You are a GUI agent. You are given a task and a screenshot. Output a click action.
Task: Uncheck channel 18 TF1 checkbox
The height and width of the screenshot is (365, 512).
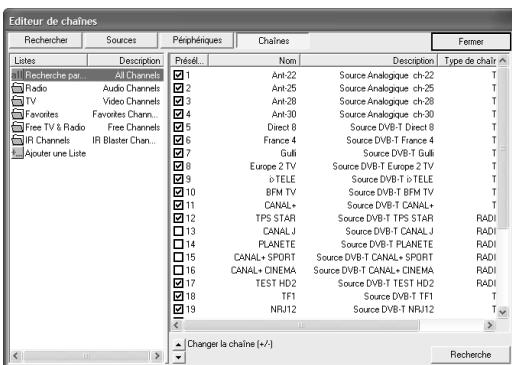tap(179, 296)
